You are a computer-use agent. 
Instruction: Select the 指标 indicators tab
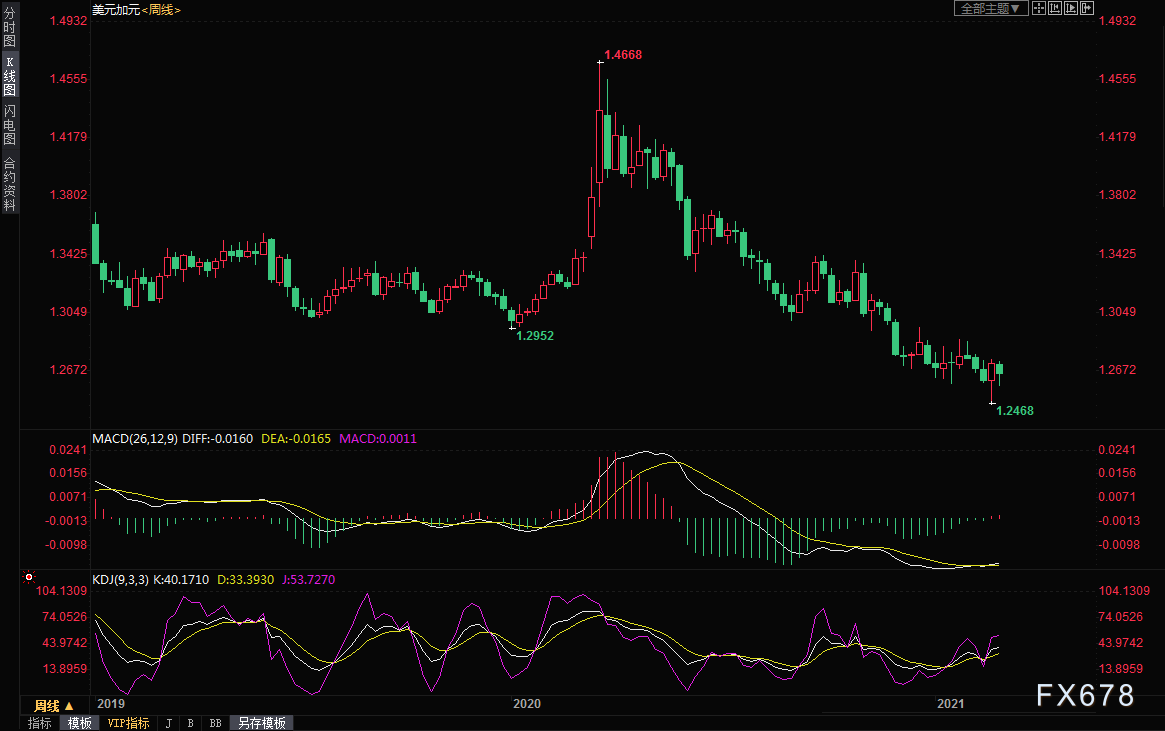[x=39, y=723]
